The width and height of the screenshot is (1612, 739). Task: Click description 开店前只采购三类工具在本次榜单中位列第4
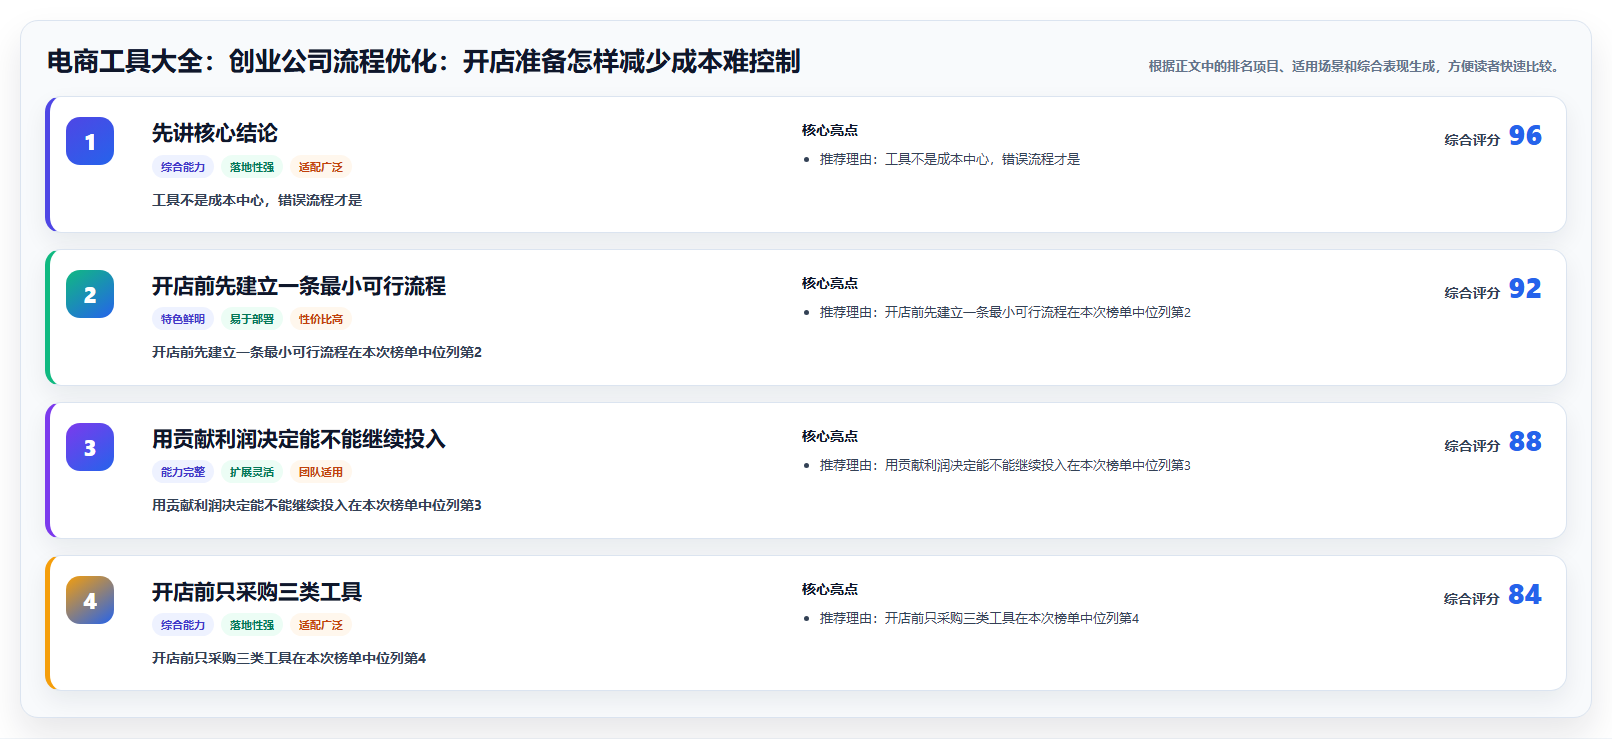[x=289, y=658]
